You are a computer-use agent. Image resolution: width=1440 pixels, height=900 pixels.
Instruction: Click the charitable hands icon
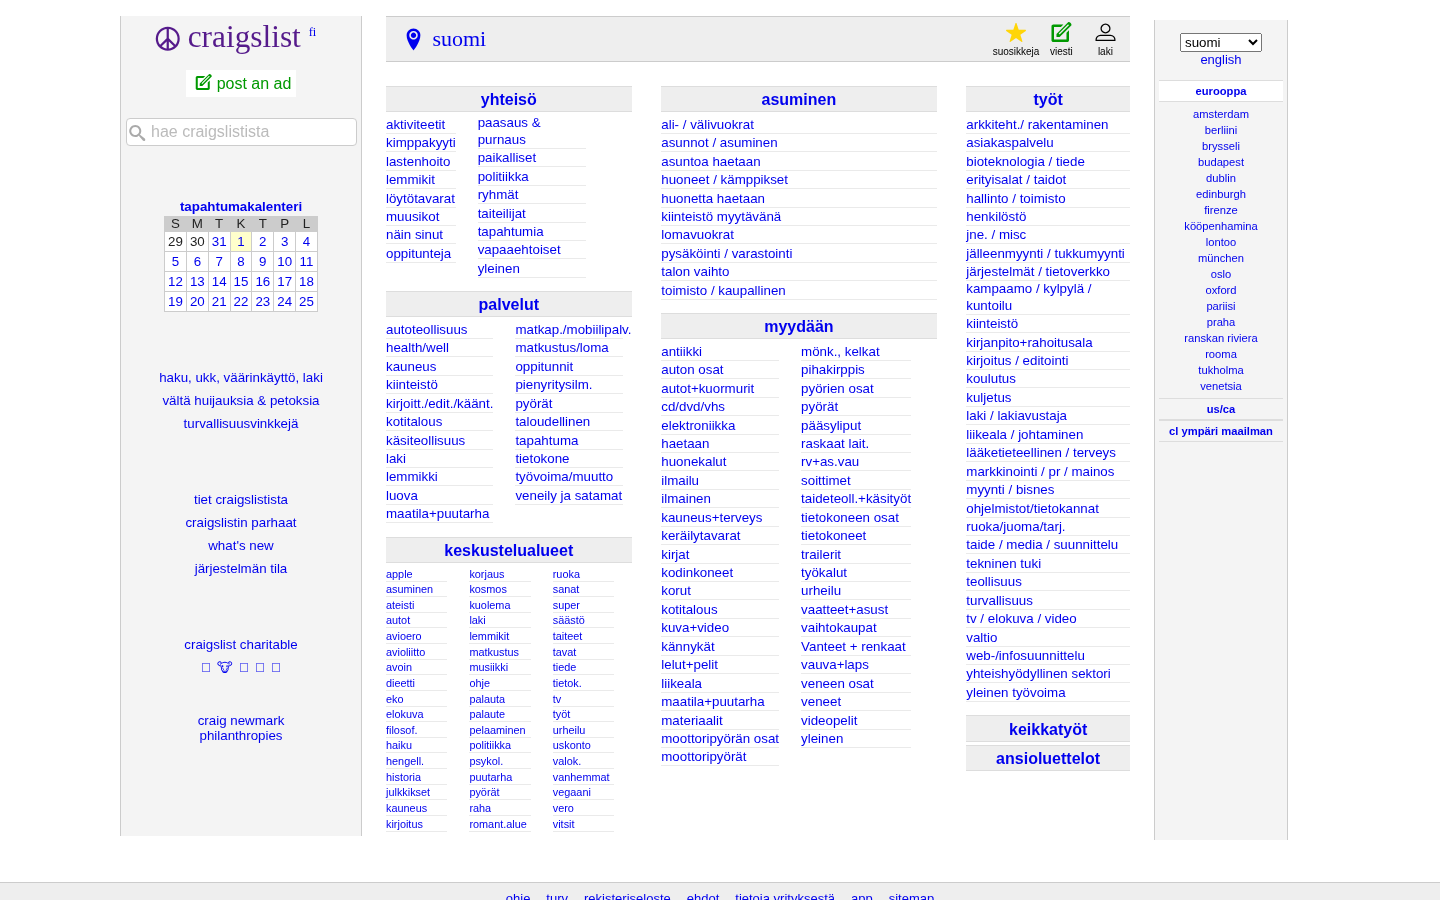[224, 666]
